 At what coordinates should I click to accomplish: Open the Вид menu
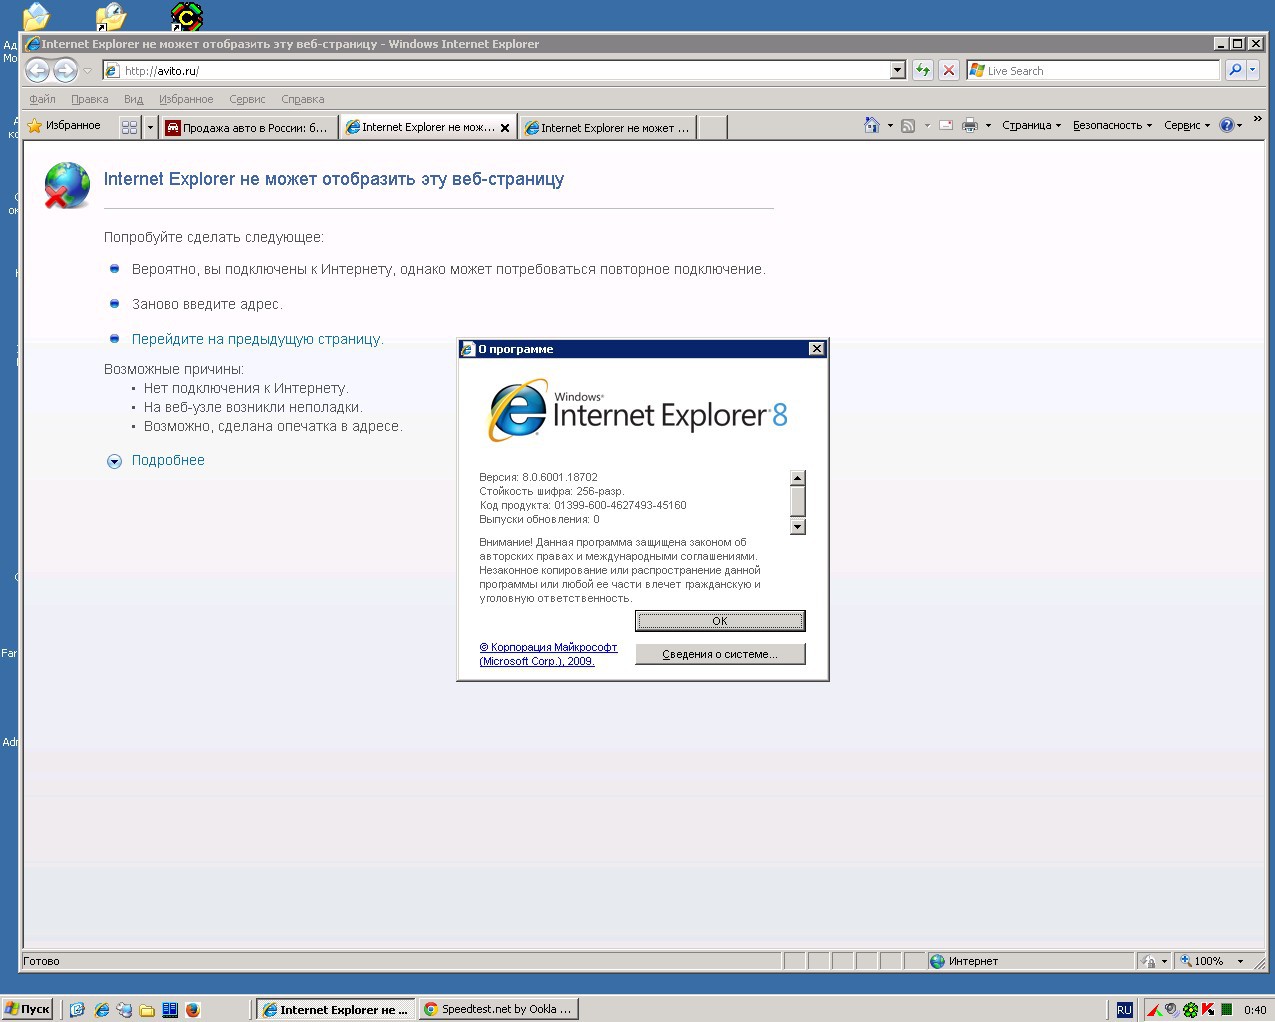(133, 99)
